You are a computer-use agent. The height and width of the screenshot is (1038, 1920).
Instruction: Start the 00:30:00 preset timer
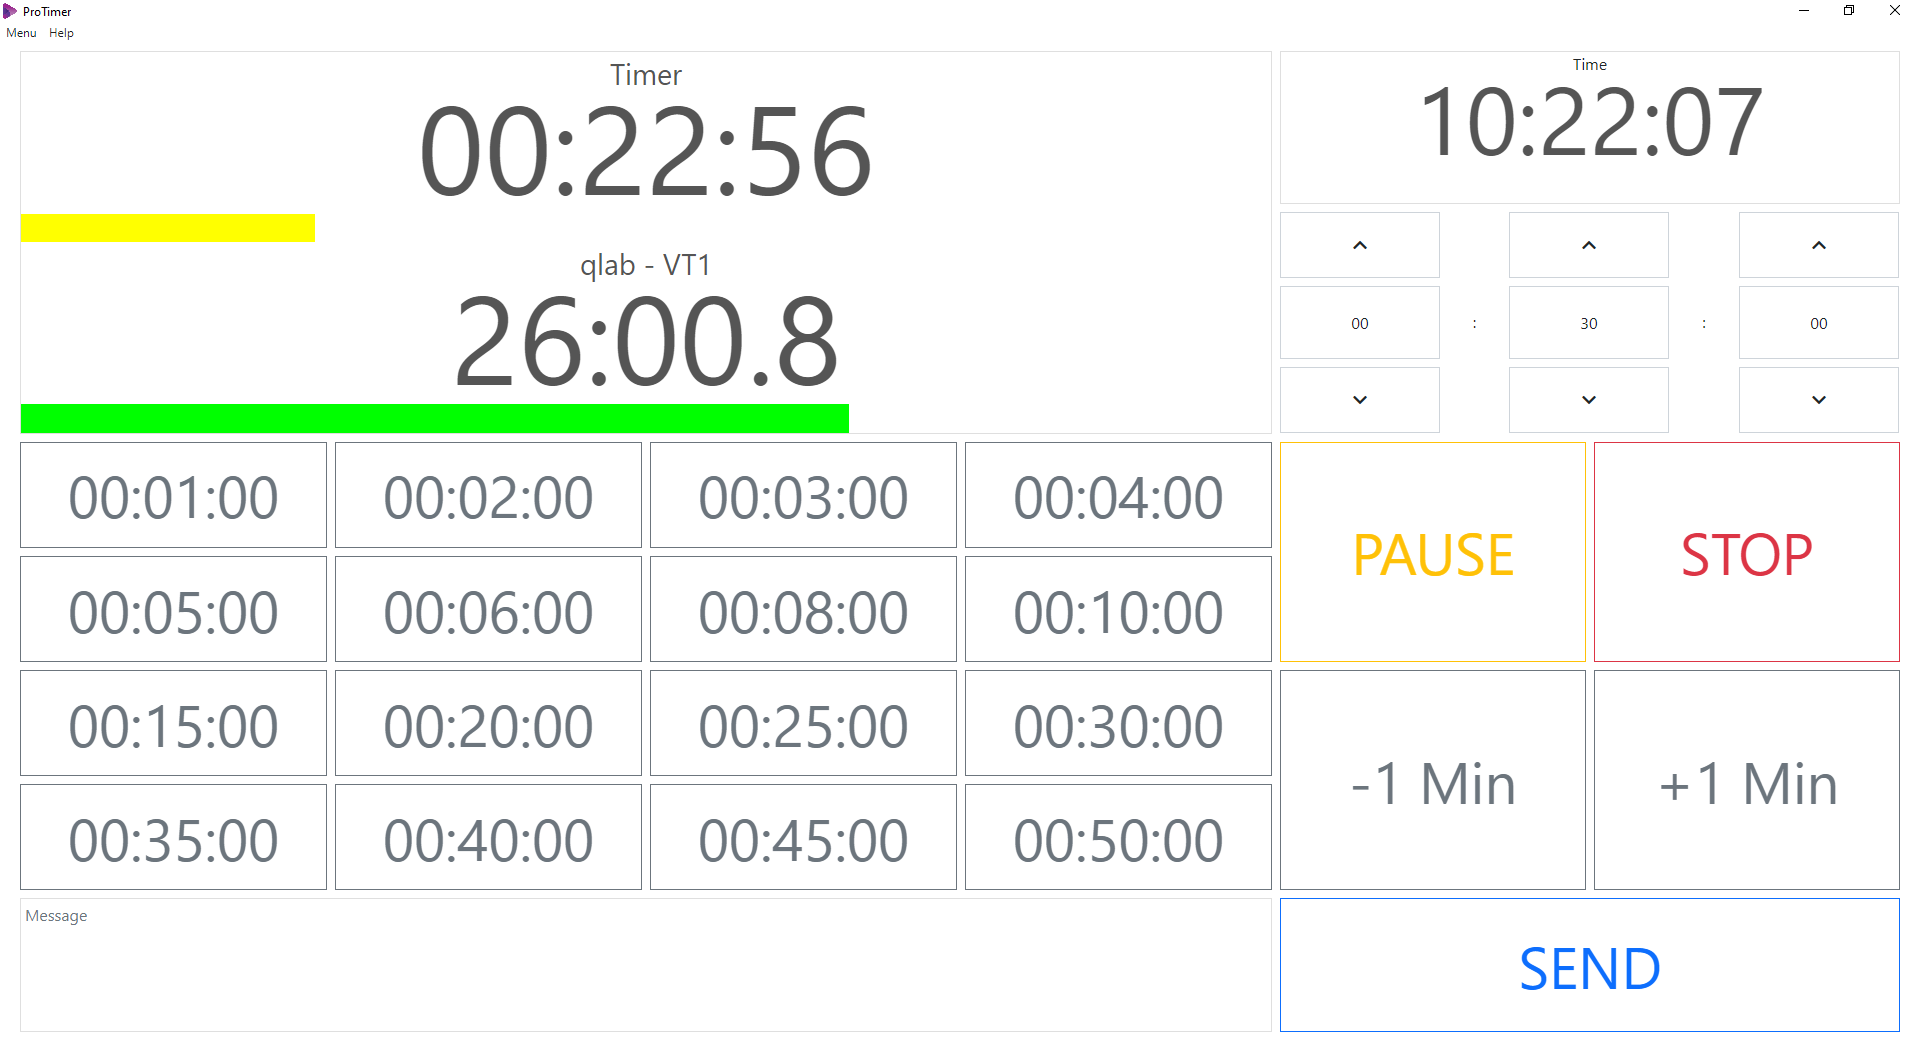tap(1118, 723)
